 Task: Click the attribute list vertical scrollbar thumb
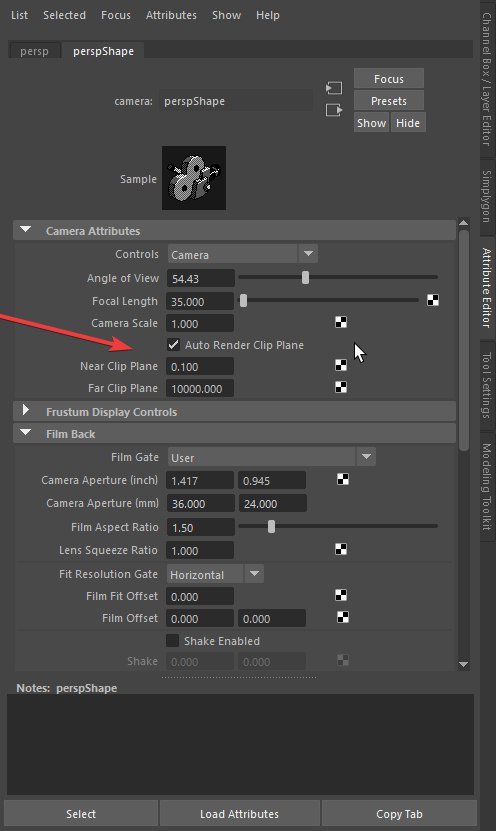pos(464,340)
